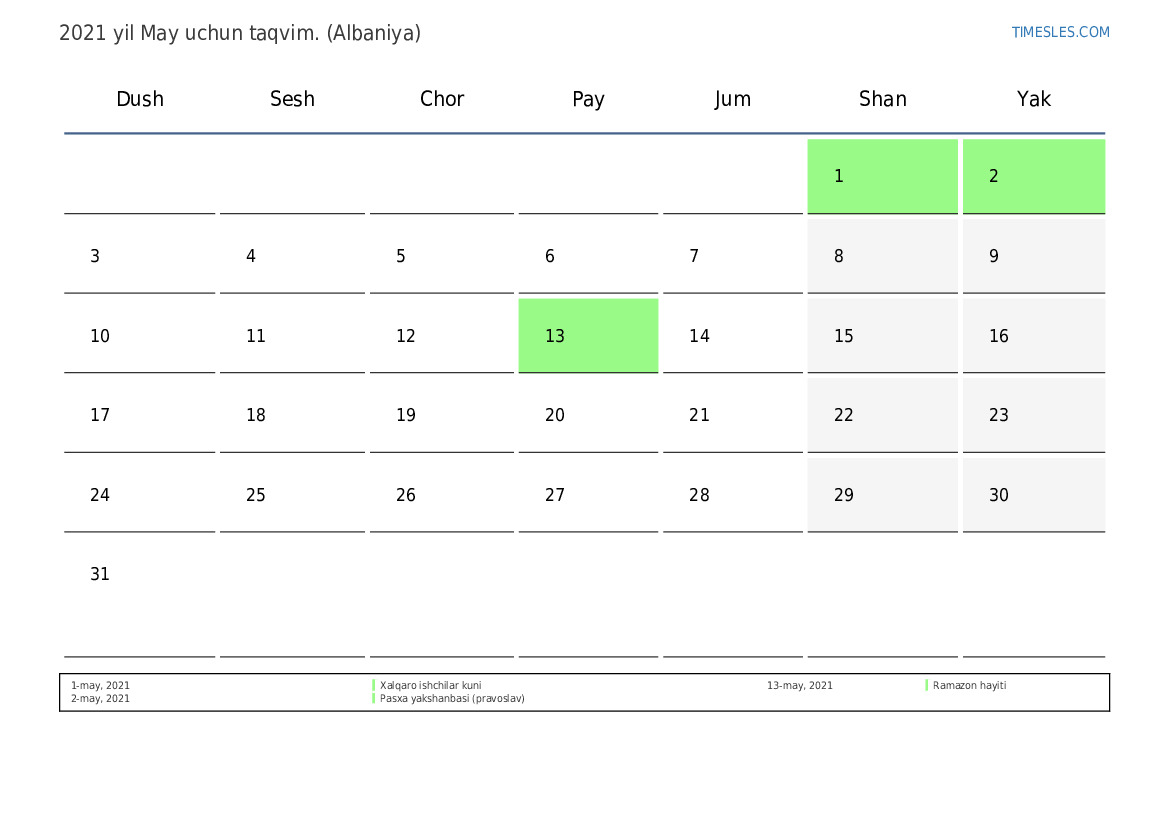Click green swatch beside Ramazon hayiti
This screenshot has height=827, width=1169.
pos(926,686)
